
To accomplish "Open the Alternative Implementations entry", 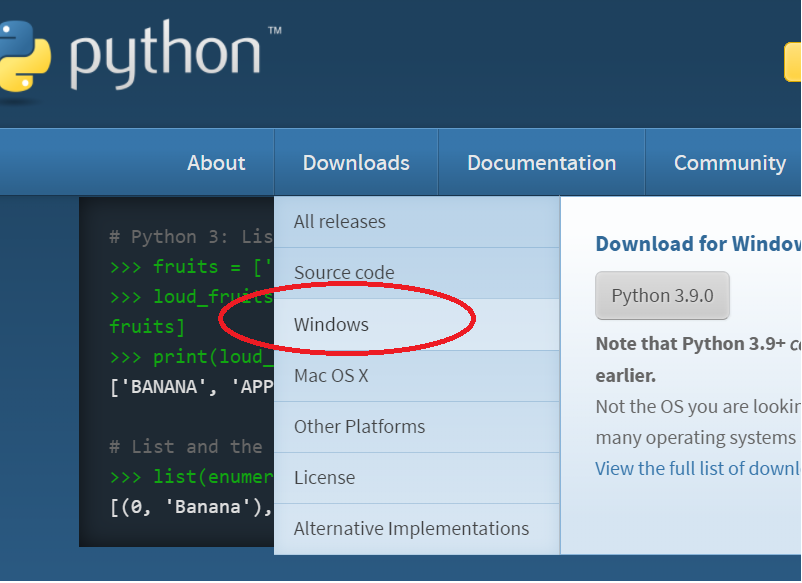I will pos(411,529).
